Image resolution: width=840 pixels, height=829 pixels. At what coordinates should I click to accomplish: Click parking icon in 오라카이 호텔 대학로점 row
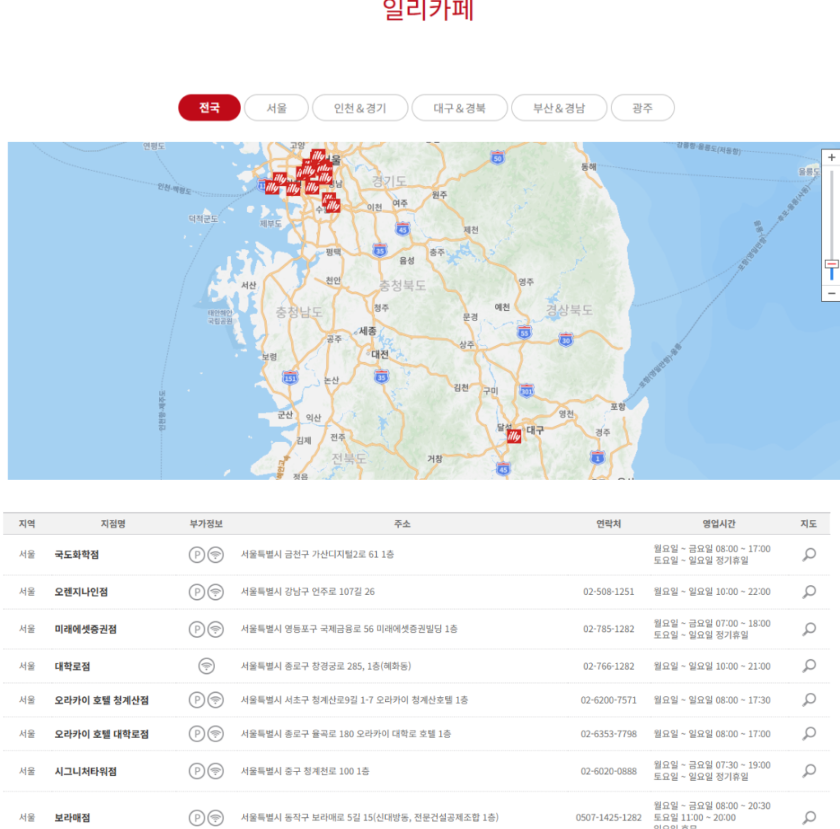pyautogui.click(x=197, y=734)
